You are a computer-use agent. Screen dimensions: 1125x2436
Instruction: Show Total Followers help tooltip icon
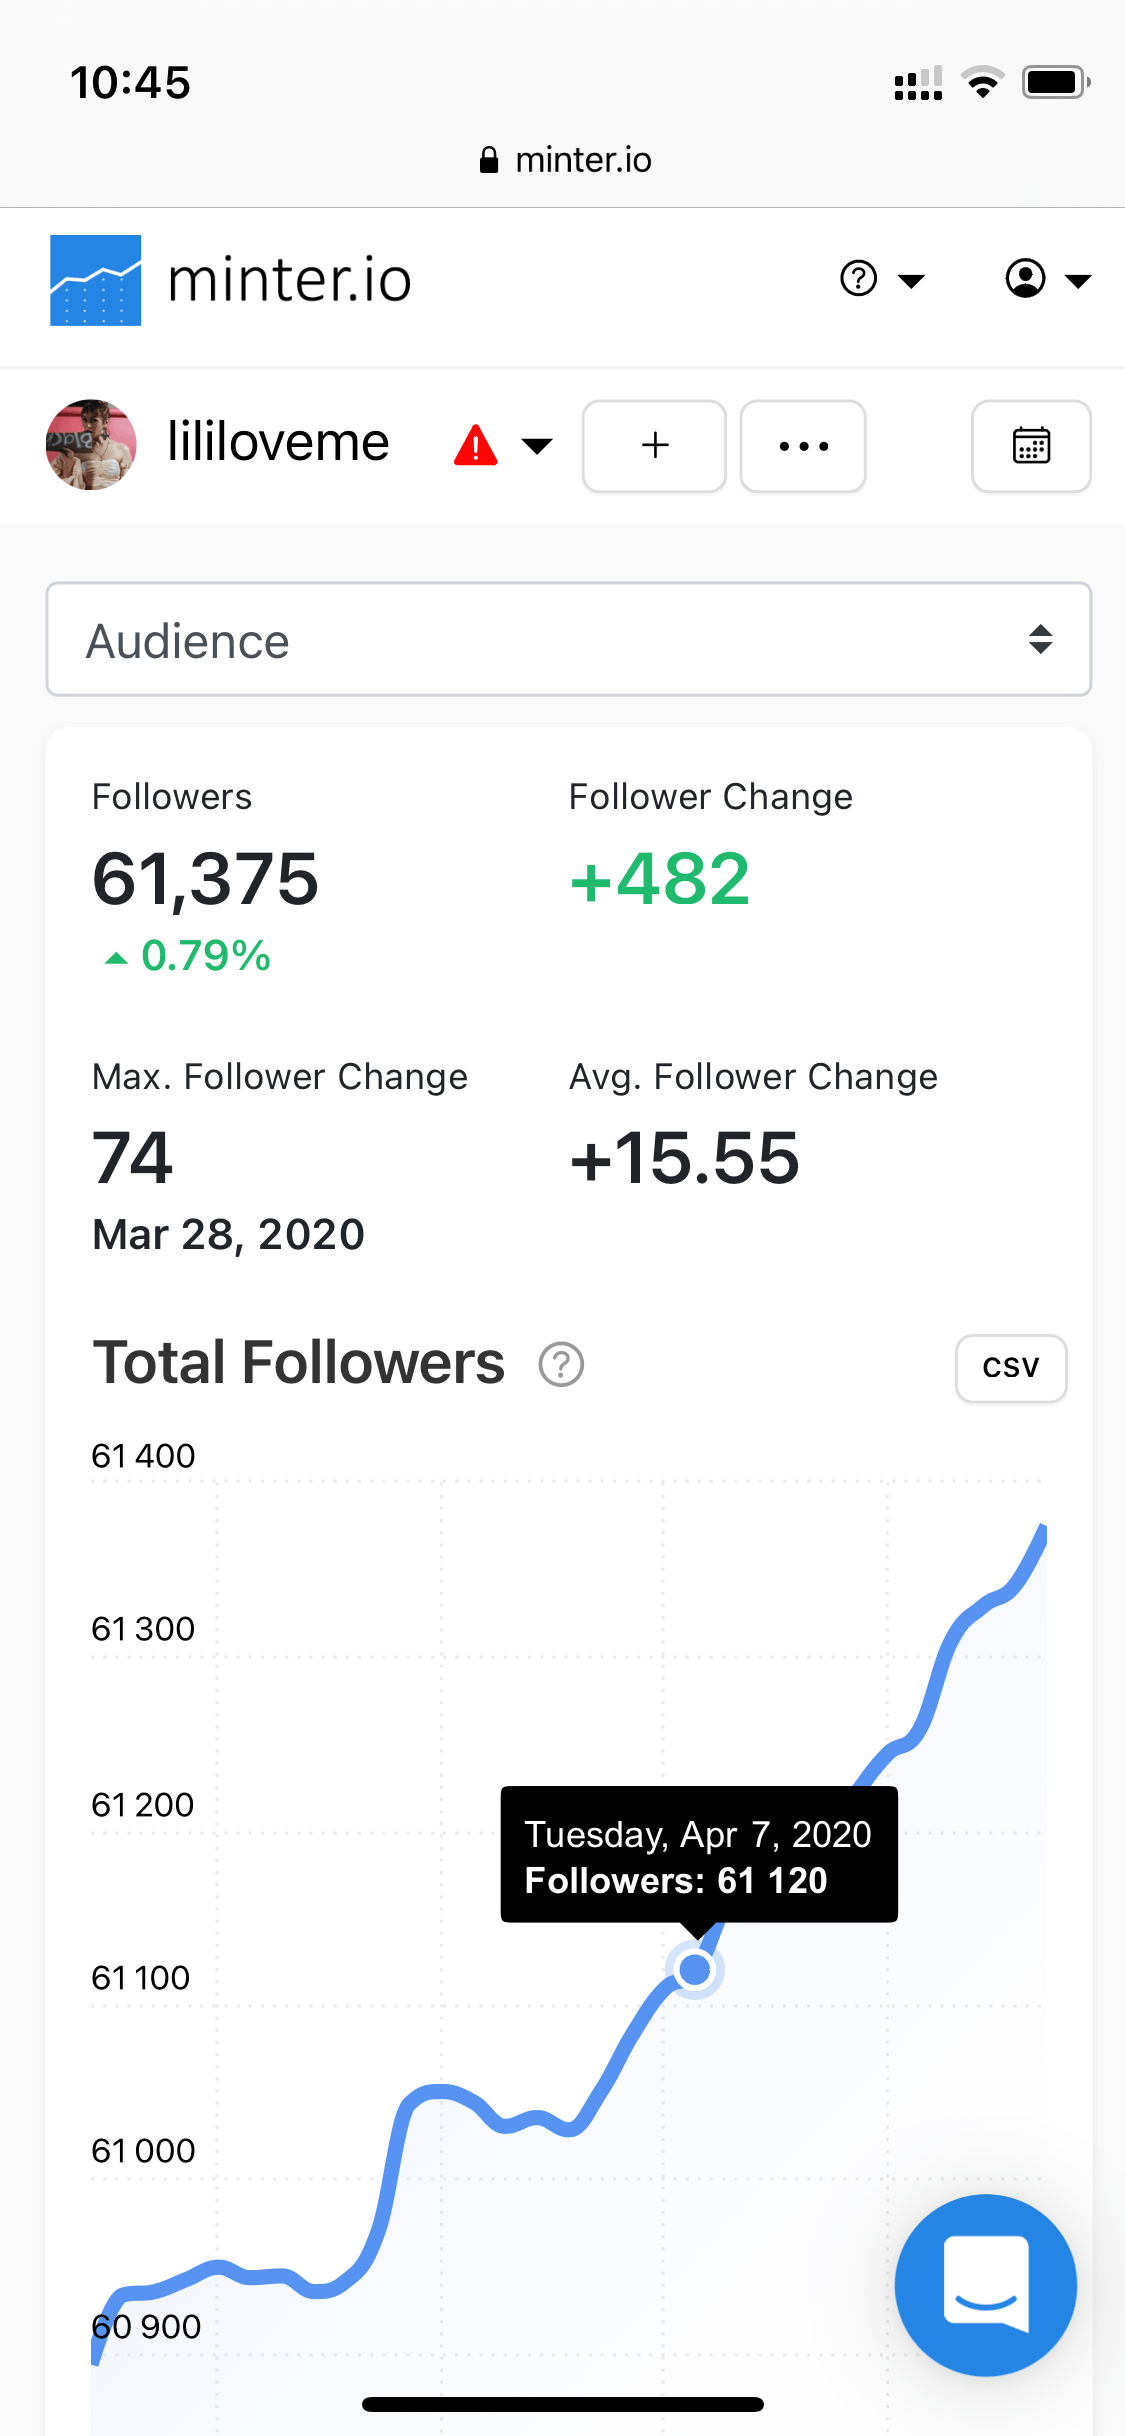561,1364
